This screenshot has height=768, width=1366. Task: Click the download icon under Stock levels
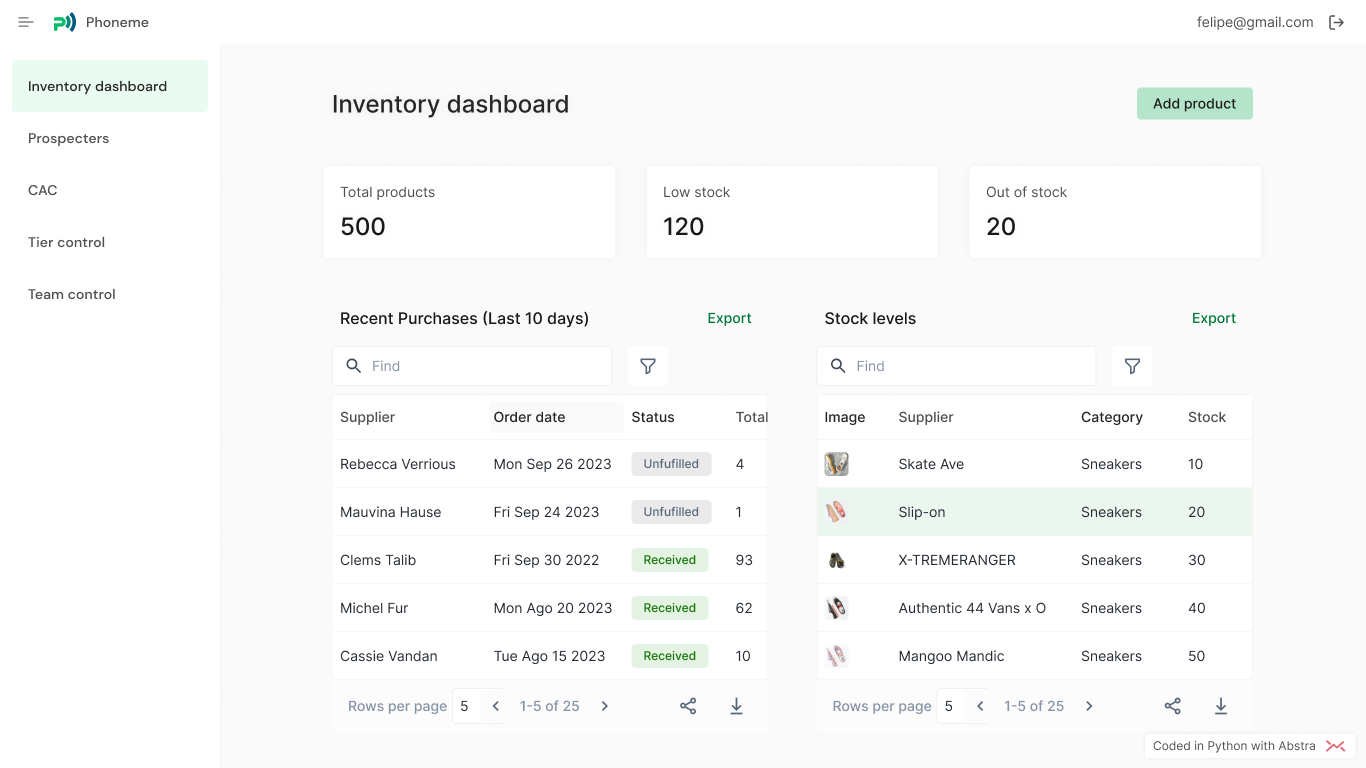coord(1221,705)
